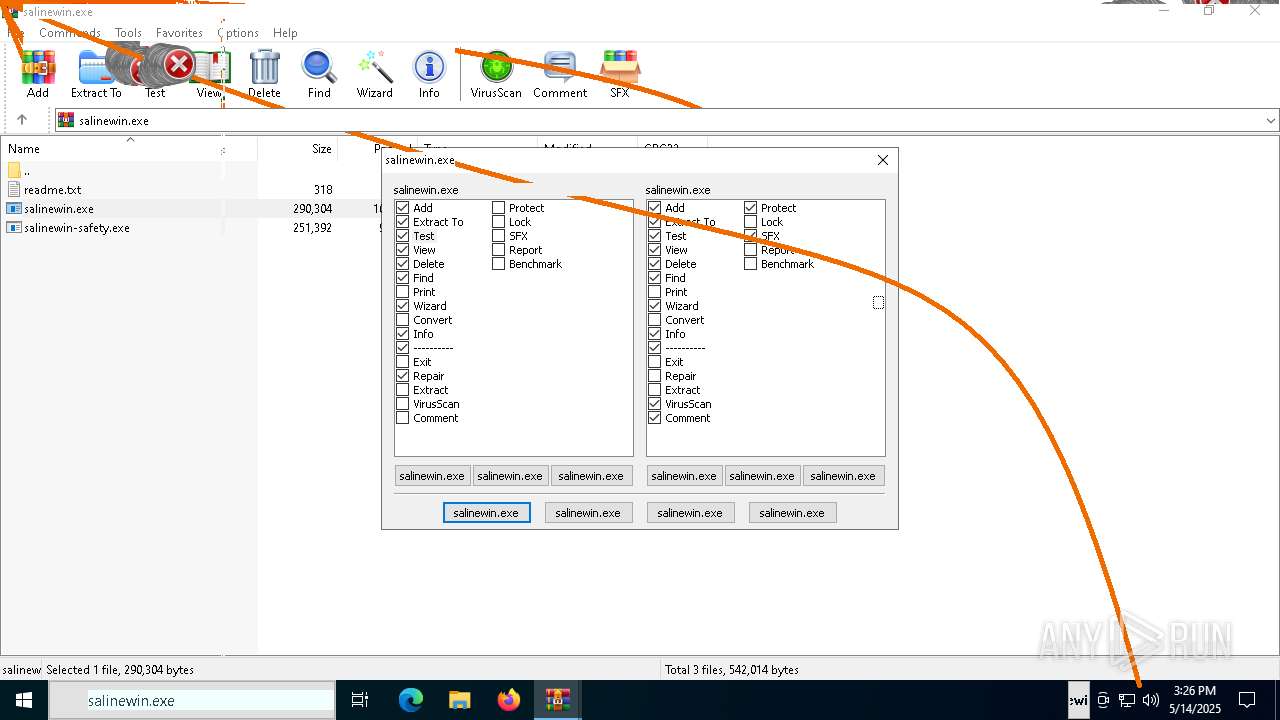
Task: Tick the unchecked Repair checkbox
Action: [x=655, y=376]
